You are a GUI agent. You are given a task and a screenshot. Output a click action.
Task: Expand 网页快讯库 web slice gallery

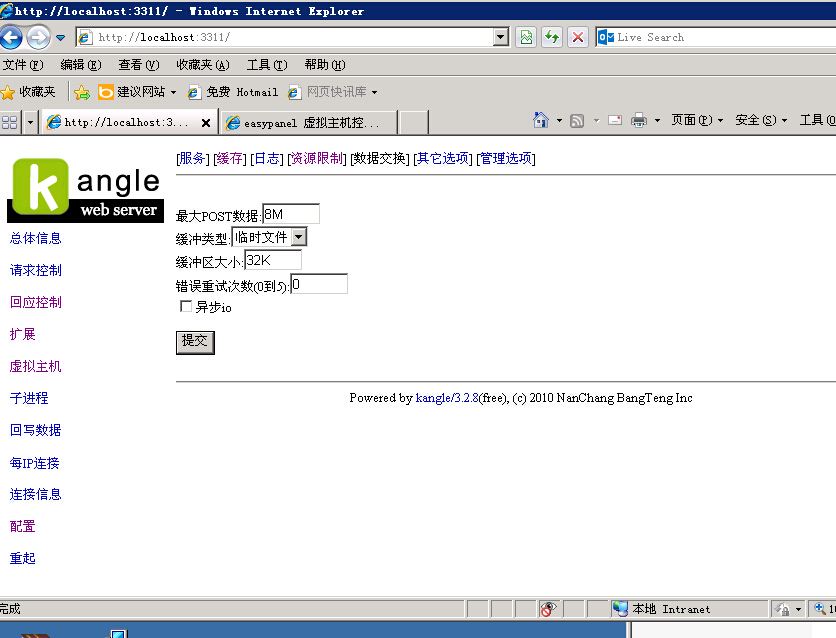[333, 92]
